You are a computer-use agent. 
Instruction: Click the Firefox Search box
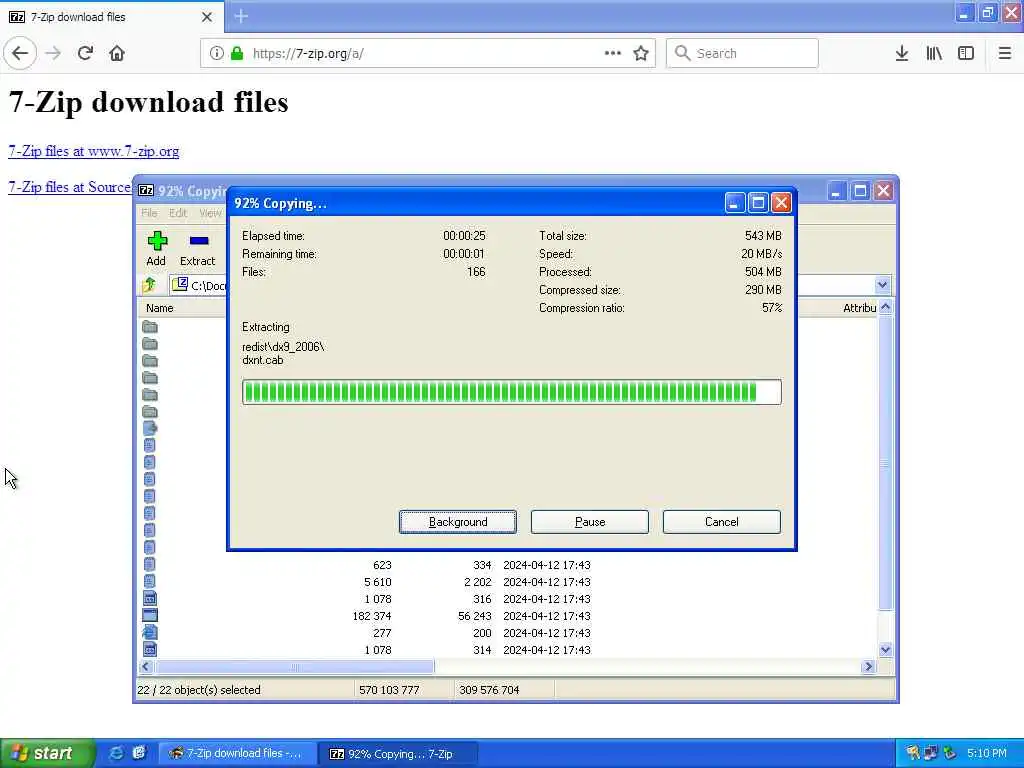click(x=742, y=53)
